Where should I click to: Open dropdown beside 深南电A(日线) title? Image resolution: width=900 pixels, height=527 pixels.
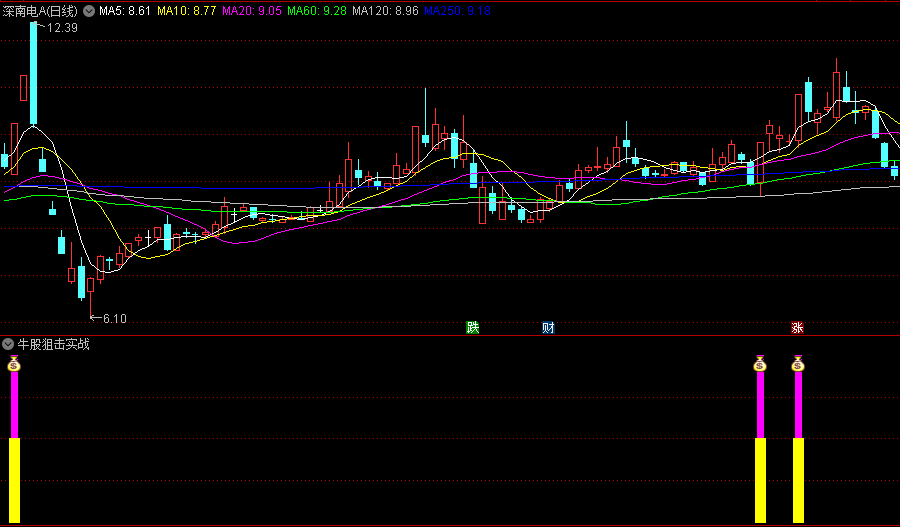pos(90,10)
